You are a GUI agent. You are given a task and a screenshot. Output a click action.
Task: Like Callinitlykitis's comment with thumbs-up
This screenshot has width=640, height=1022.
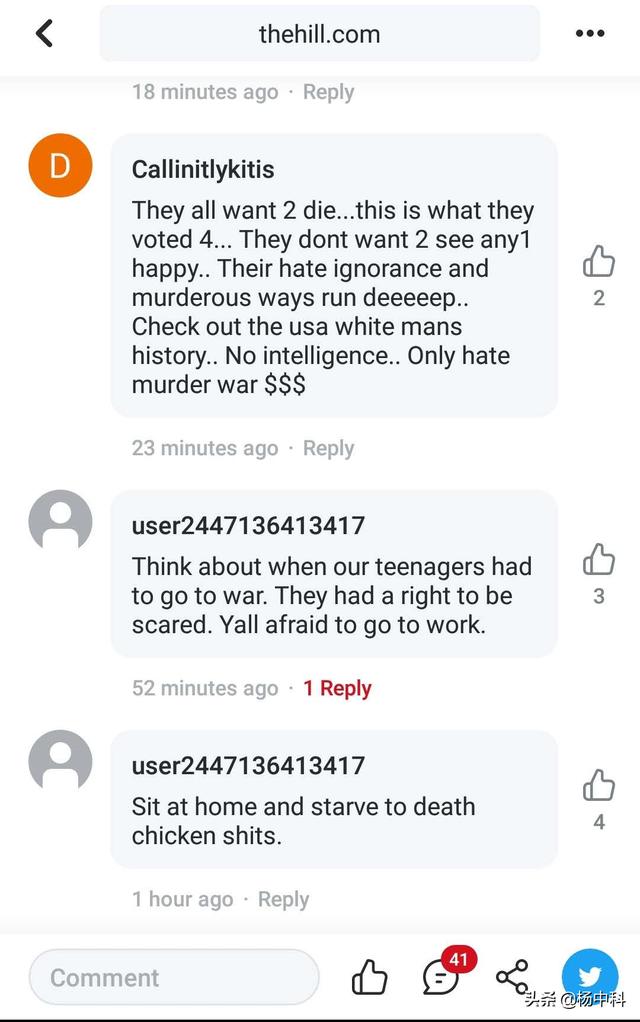(x=598, y=261)
